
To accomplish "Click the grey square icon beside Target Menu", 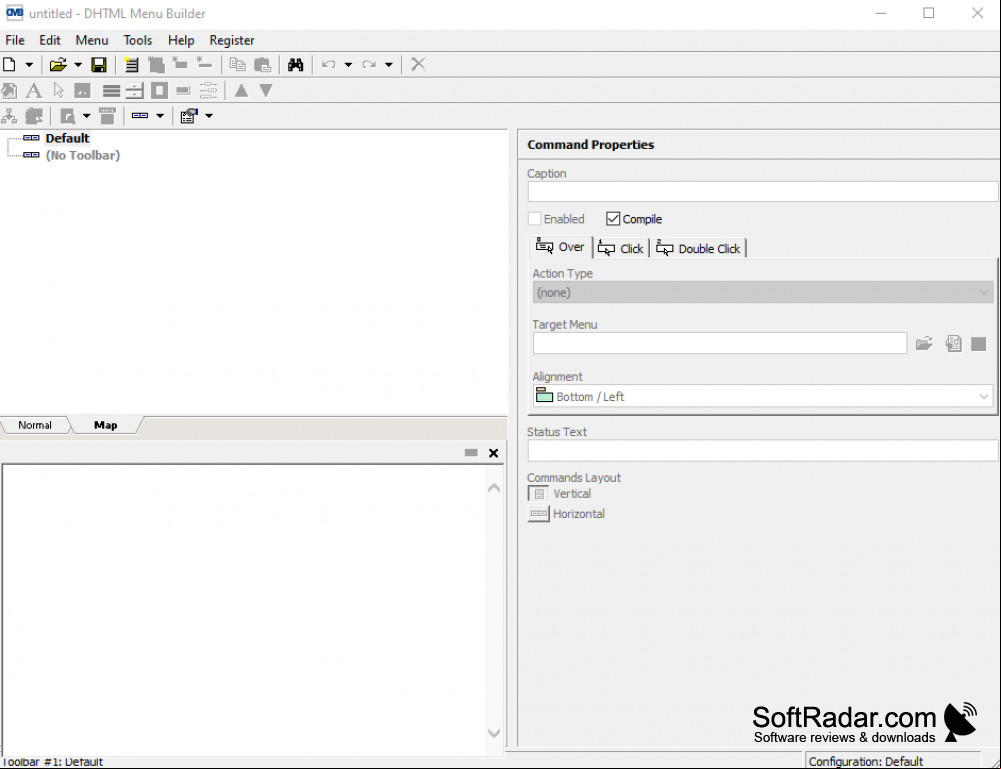I will 978,344.
